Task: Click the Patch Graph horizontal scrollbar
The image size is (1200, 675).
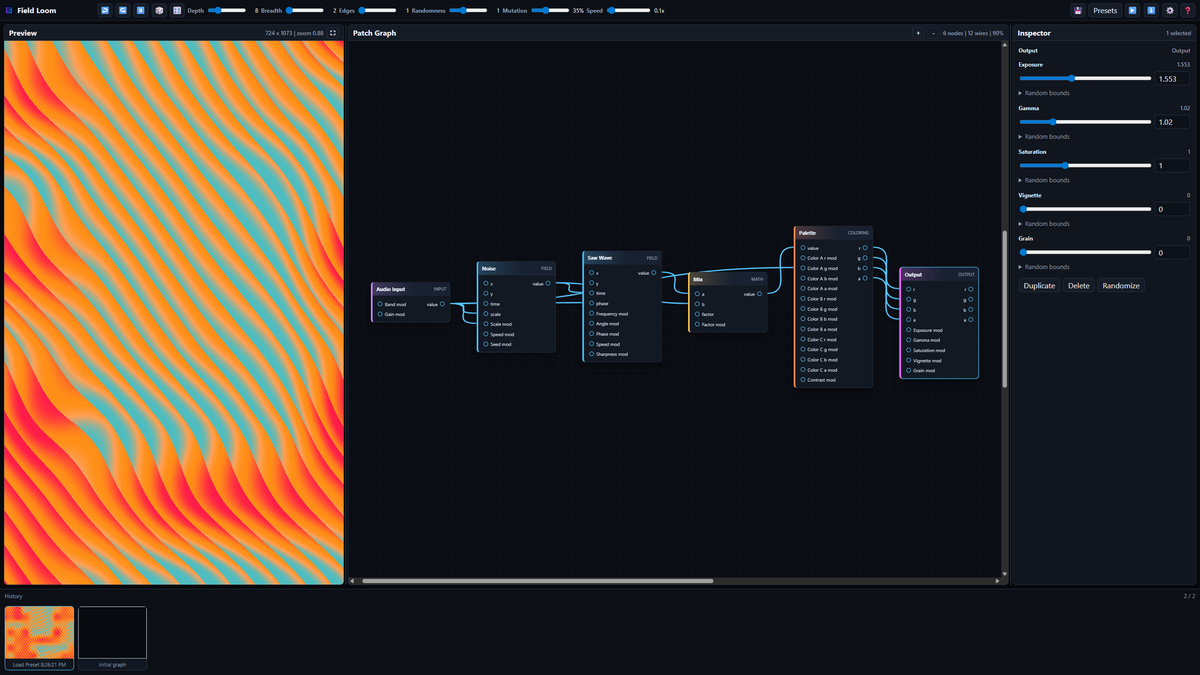Action: pos(537,580)
